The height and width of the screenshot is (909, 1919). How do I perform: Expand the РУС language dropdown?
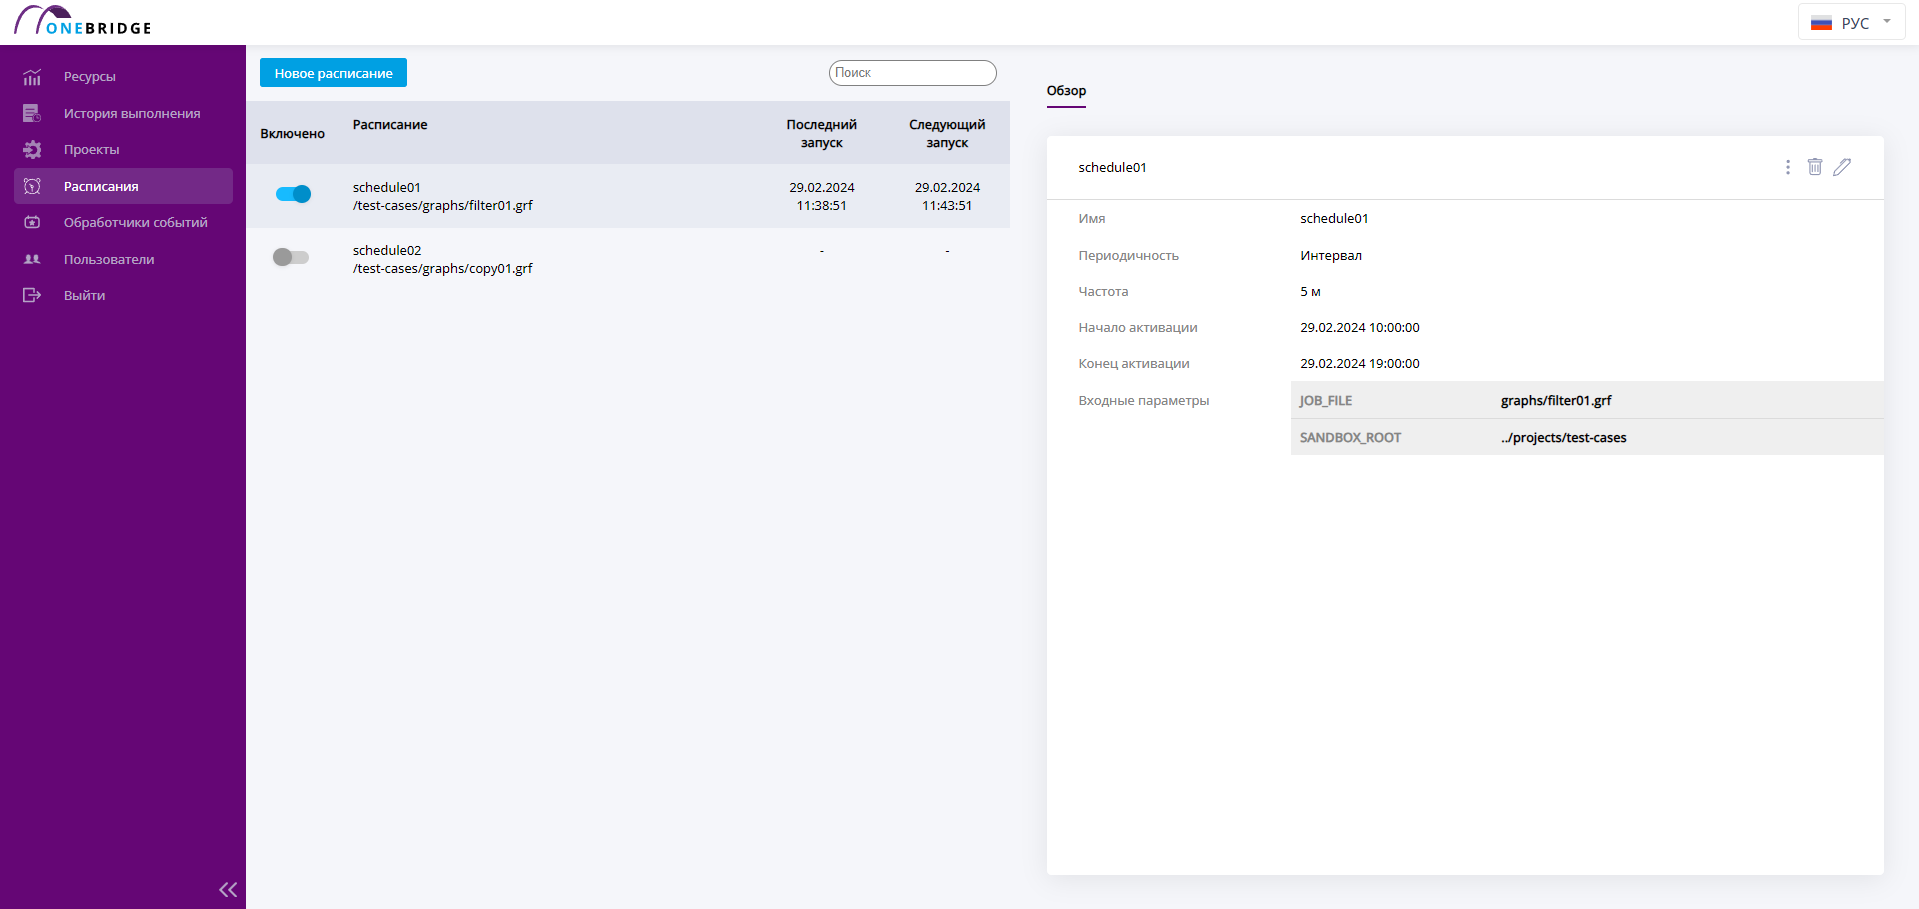coord(1852,22)
